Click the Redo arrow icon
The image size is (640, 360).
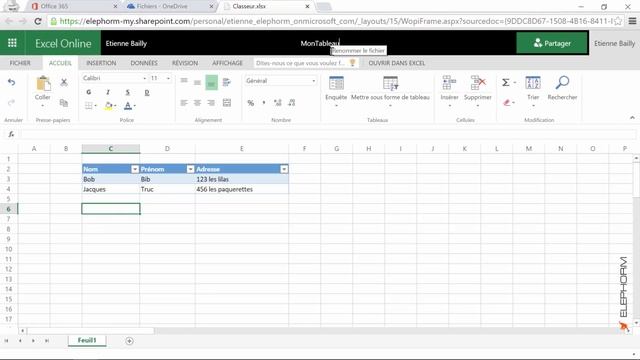click(x=11, y=102)
